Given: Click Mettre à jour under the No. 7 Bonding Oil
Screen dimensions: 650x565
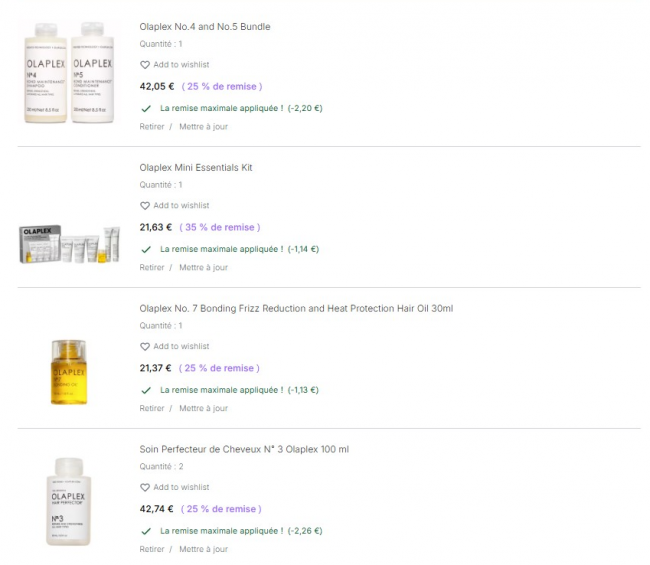Looking at the screenshot, I should tap(204, 408).
